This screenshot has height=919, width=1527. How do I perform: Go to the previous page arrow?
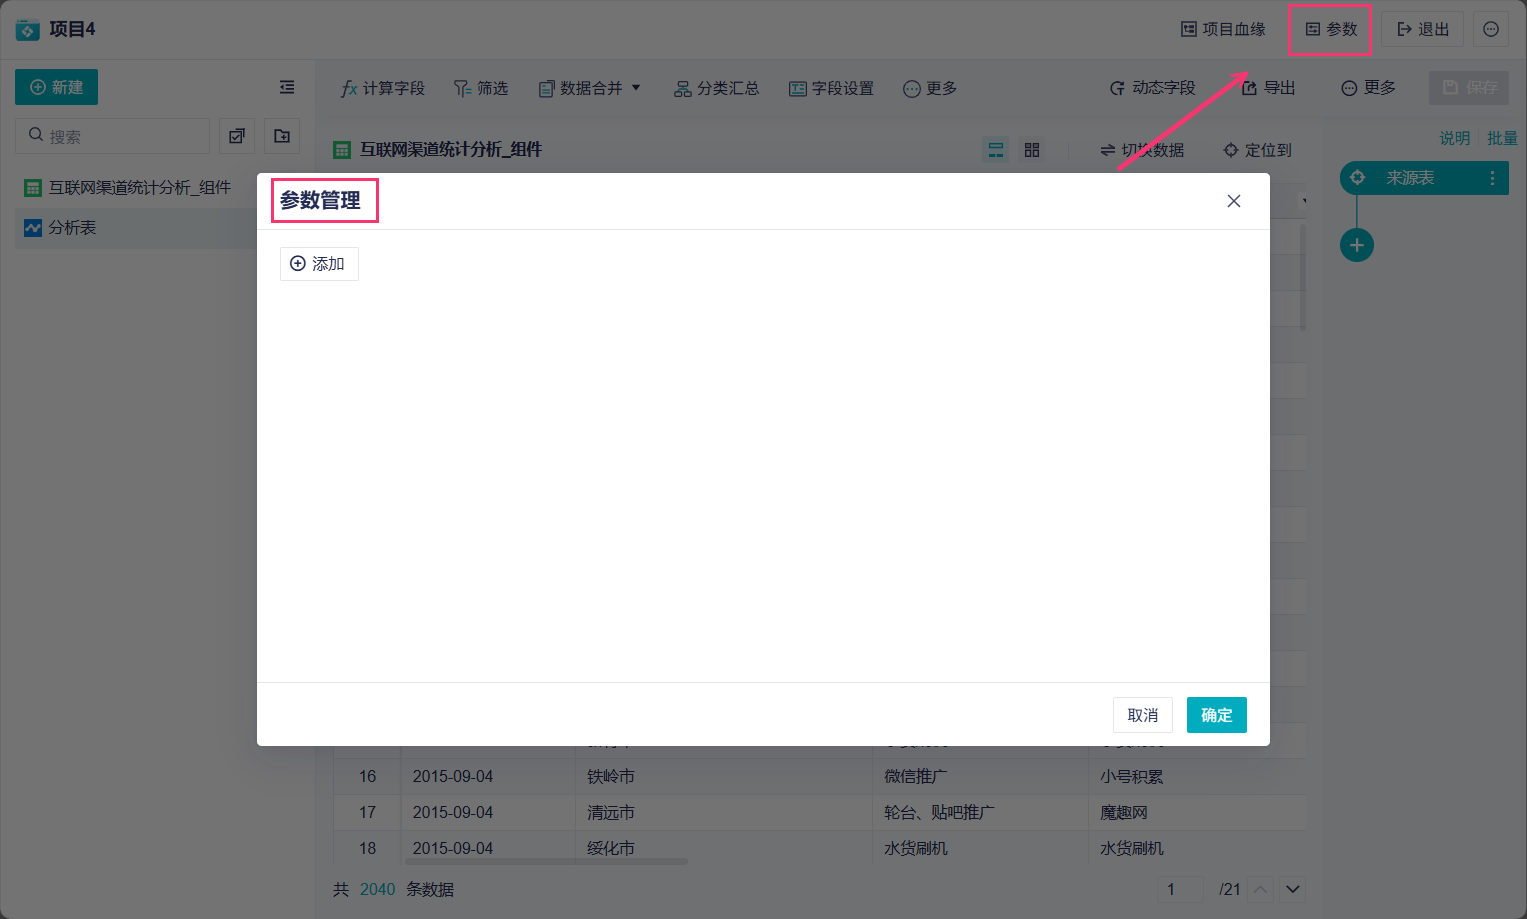pos(1262,889)
